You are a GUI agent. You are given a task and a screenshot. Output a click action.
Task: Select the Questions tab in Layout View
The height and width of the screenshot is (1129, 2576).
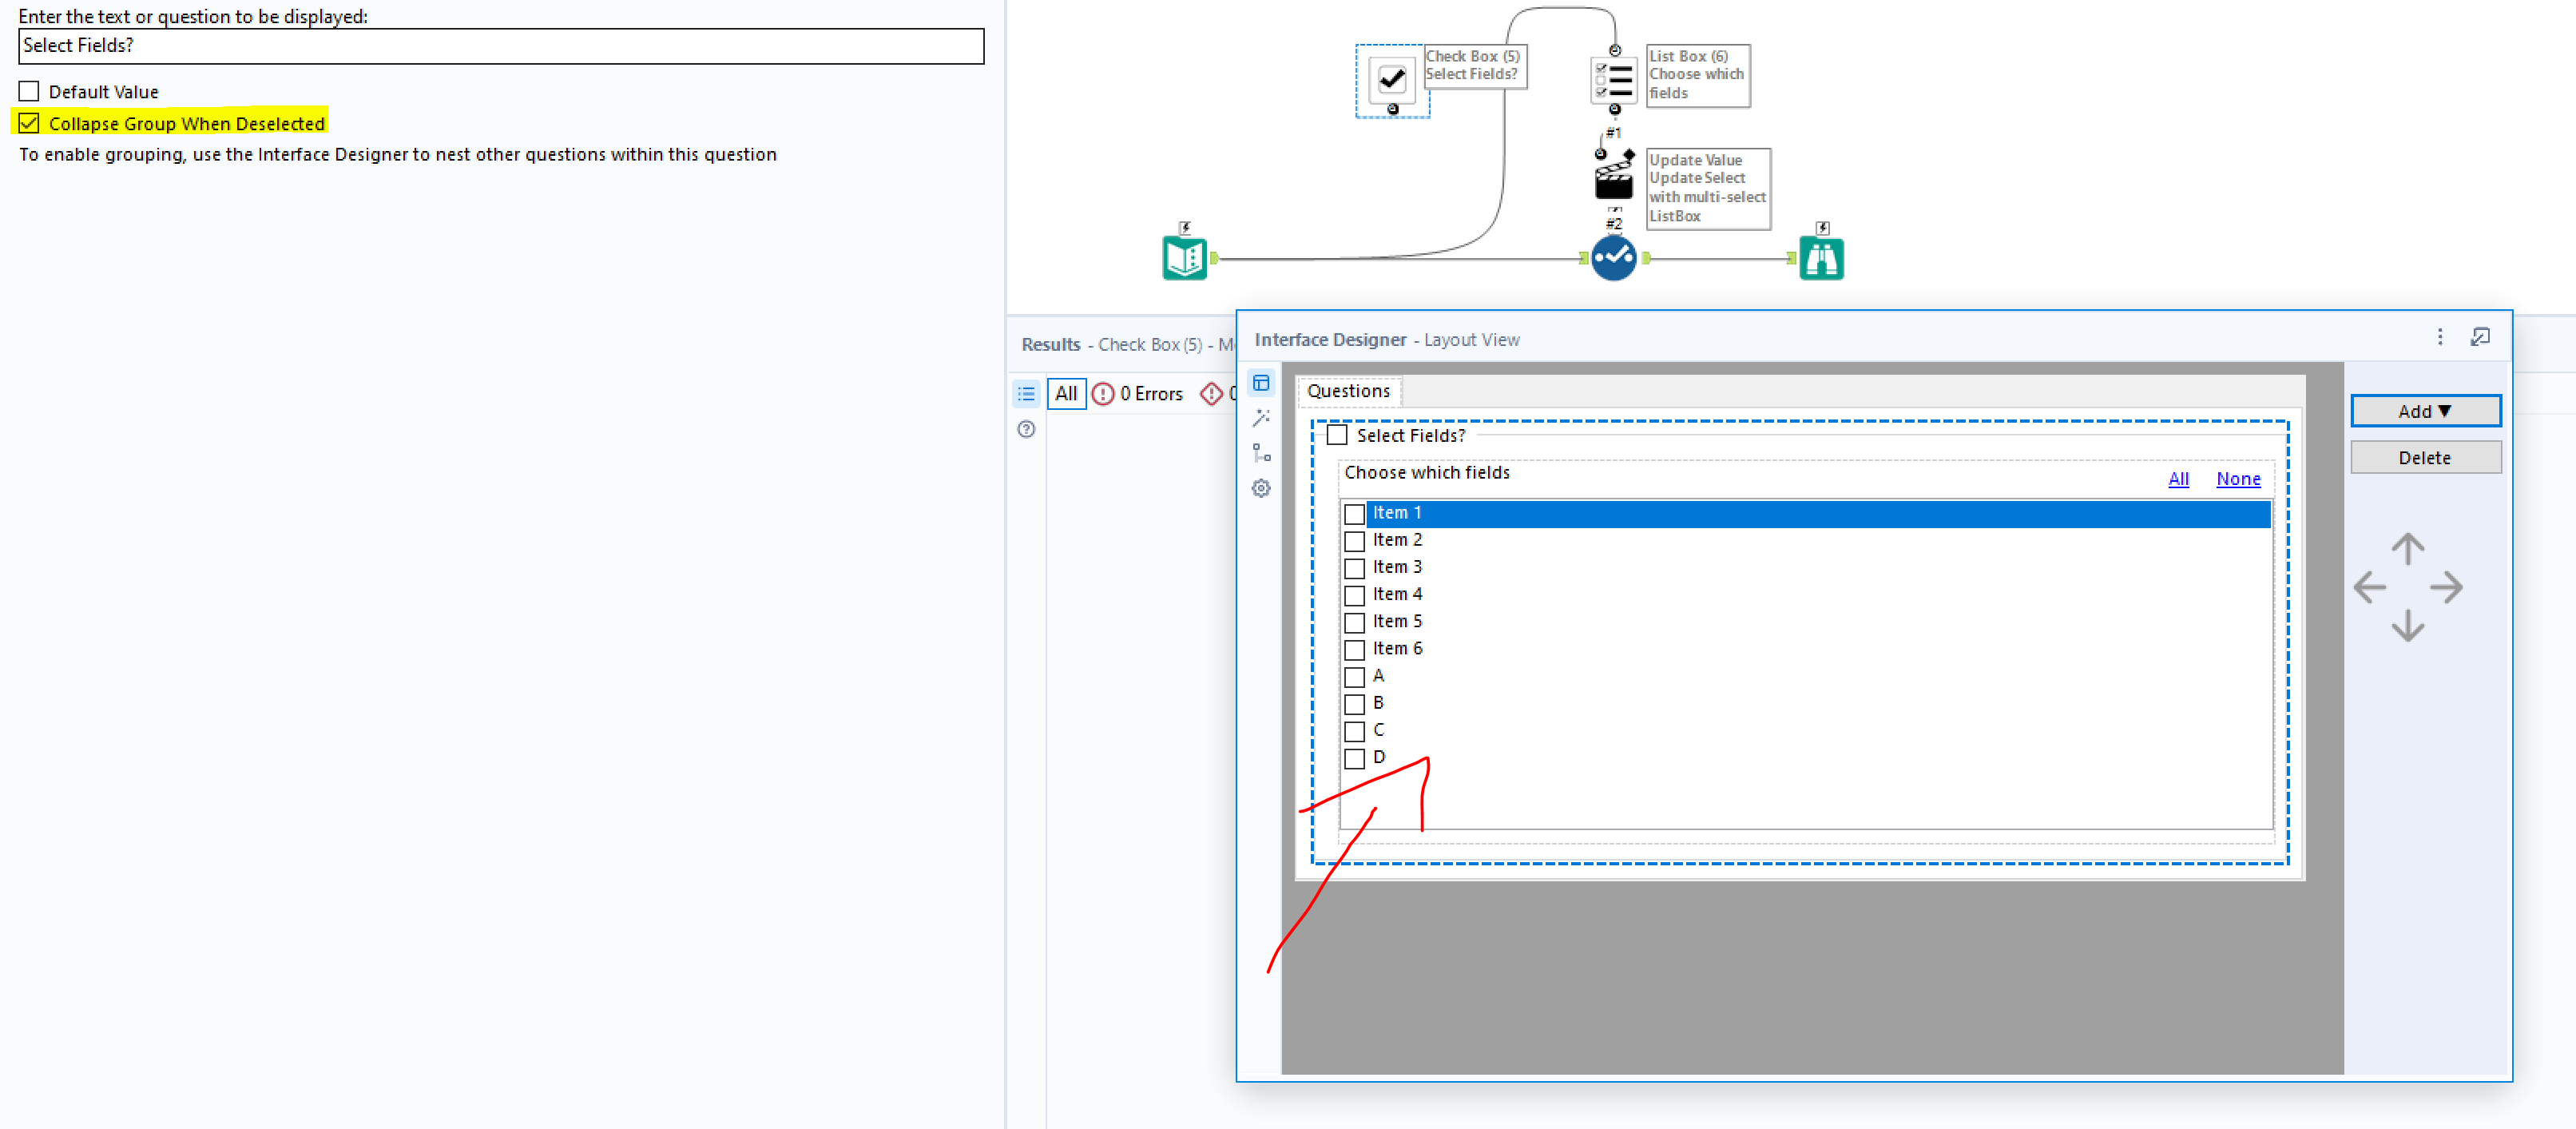tap(1348, 391)
